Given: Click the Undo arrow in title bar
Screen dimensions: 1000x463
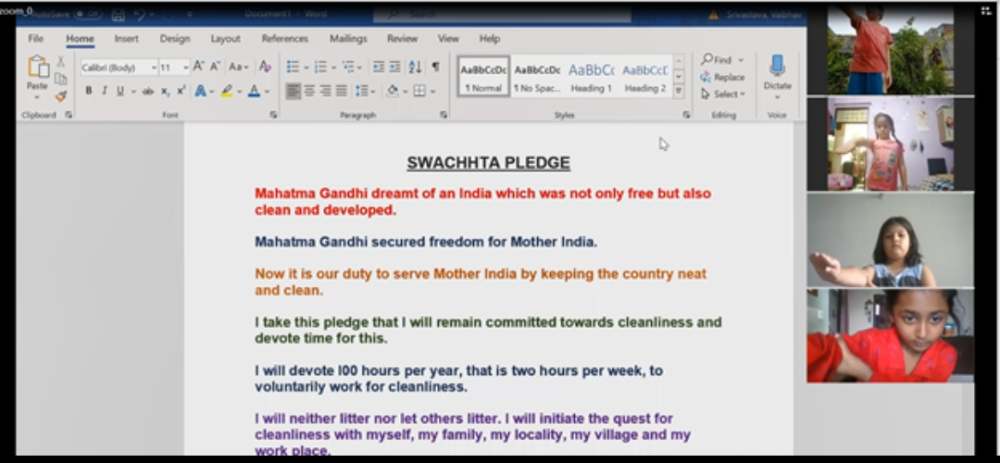Looking at the screenshot, I should point(140,15).
